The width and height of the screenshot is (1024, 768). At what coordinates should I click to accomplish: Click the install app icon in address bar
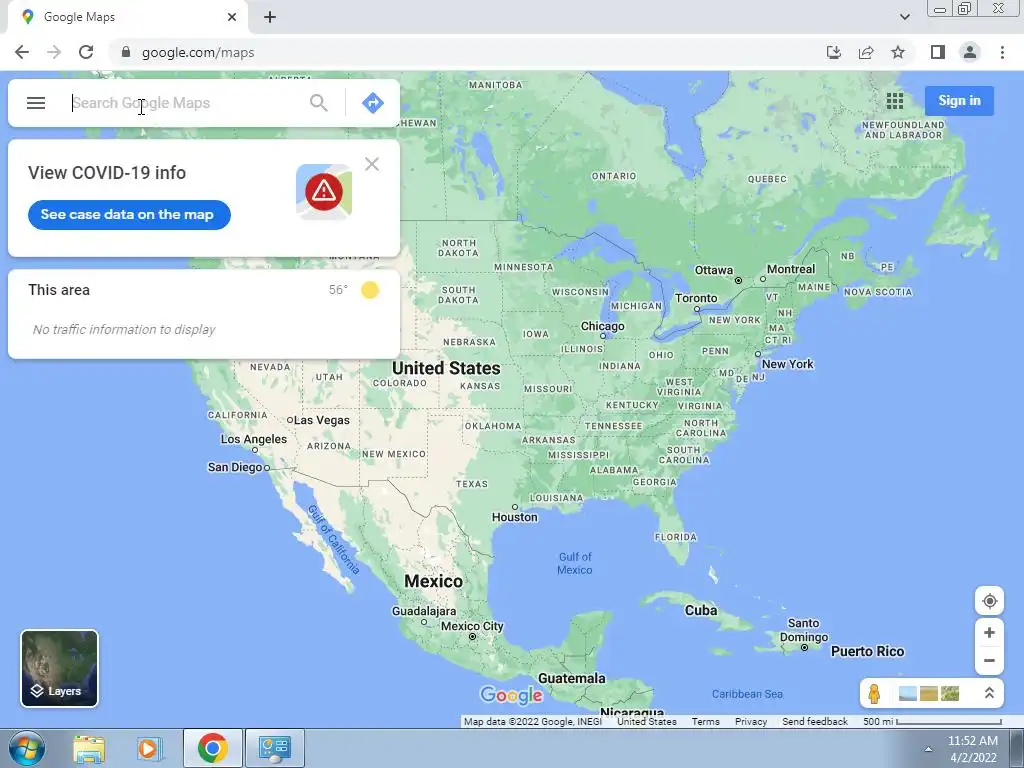(x=834, y=52)
